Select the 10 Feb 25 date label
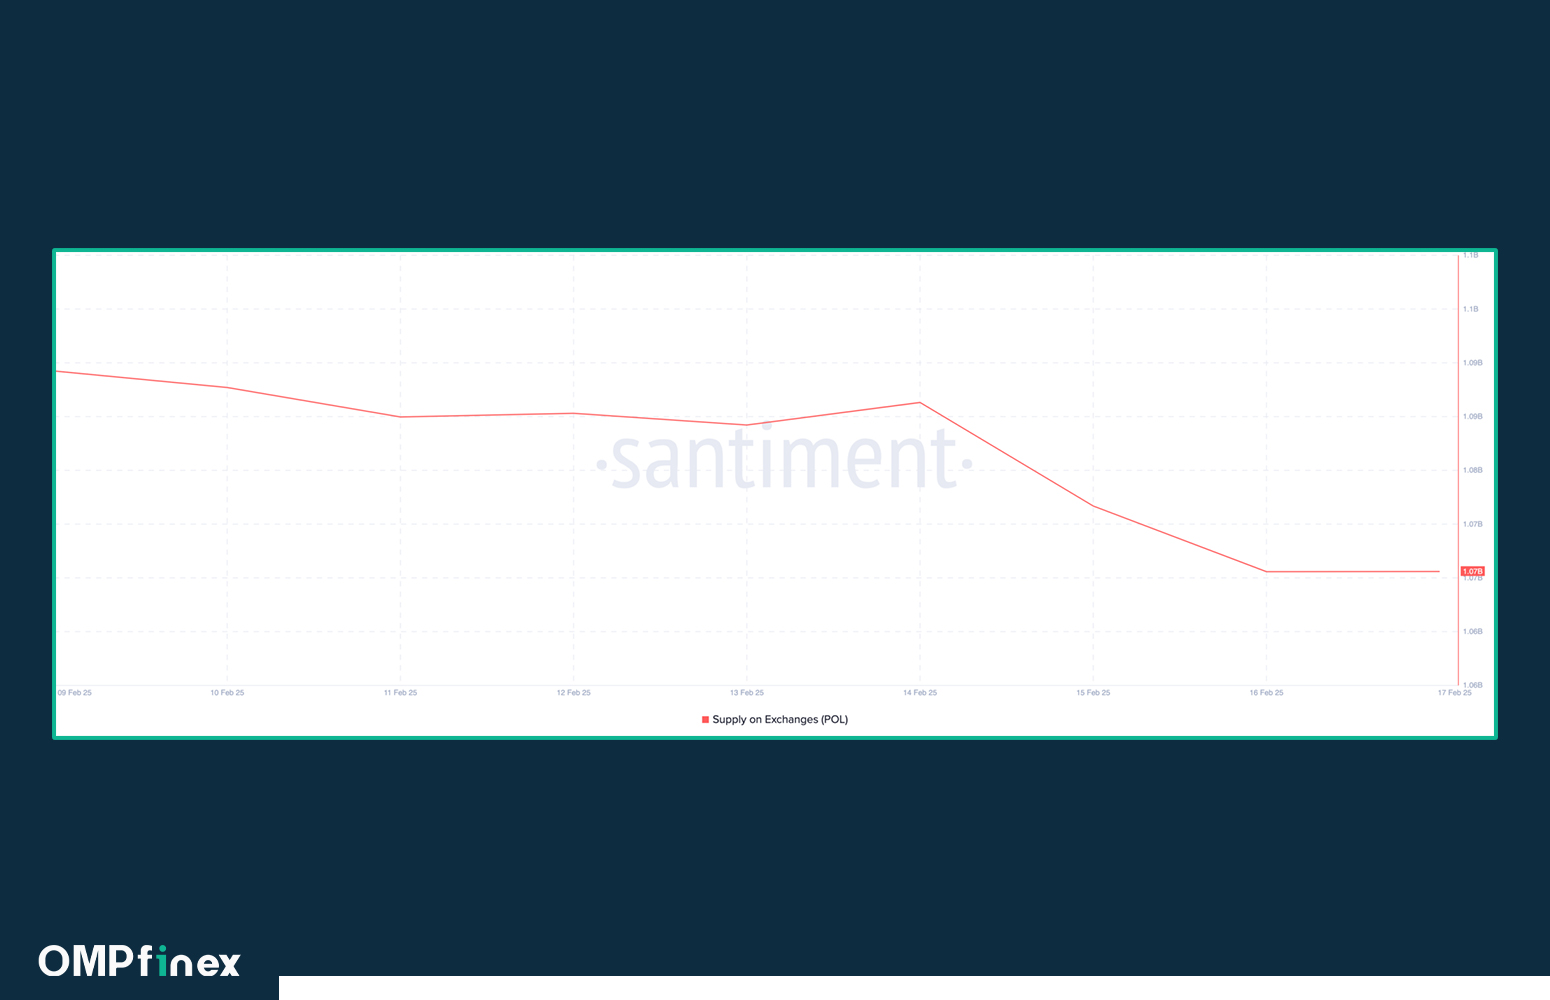 coord(227,693)
